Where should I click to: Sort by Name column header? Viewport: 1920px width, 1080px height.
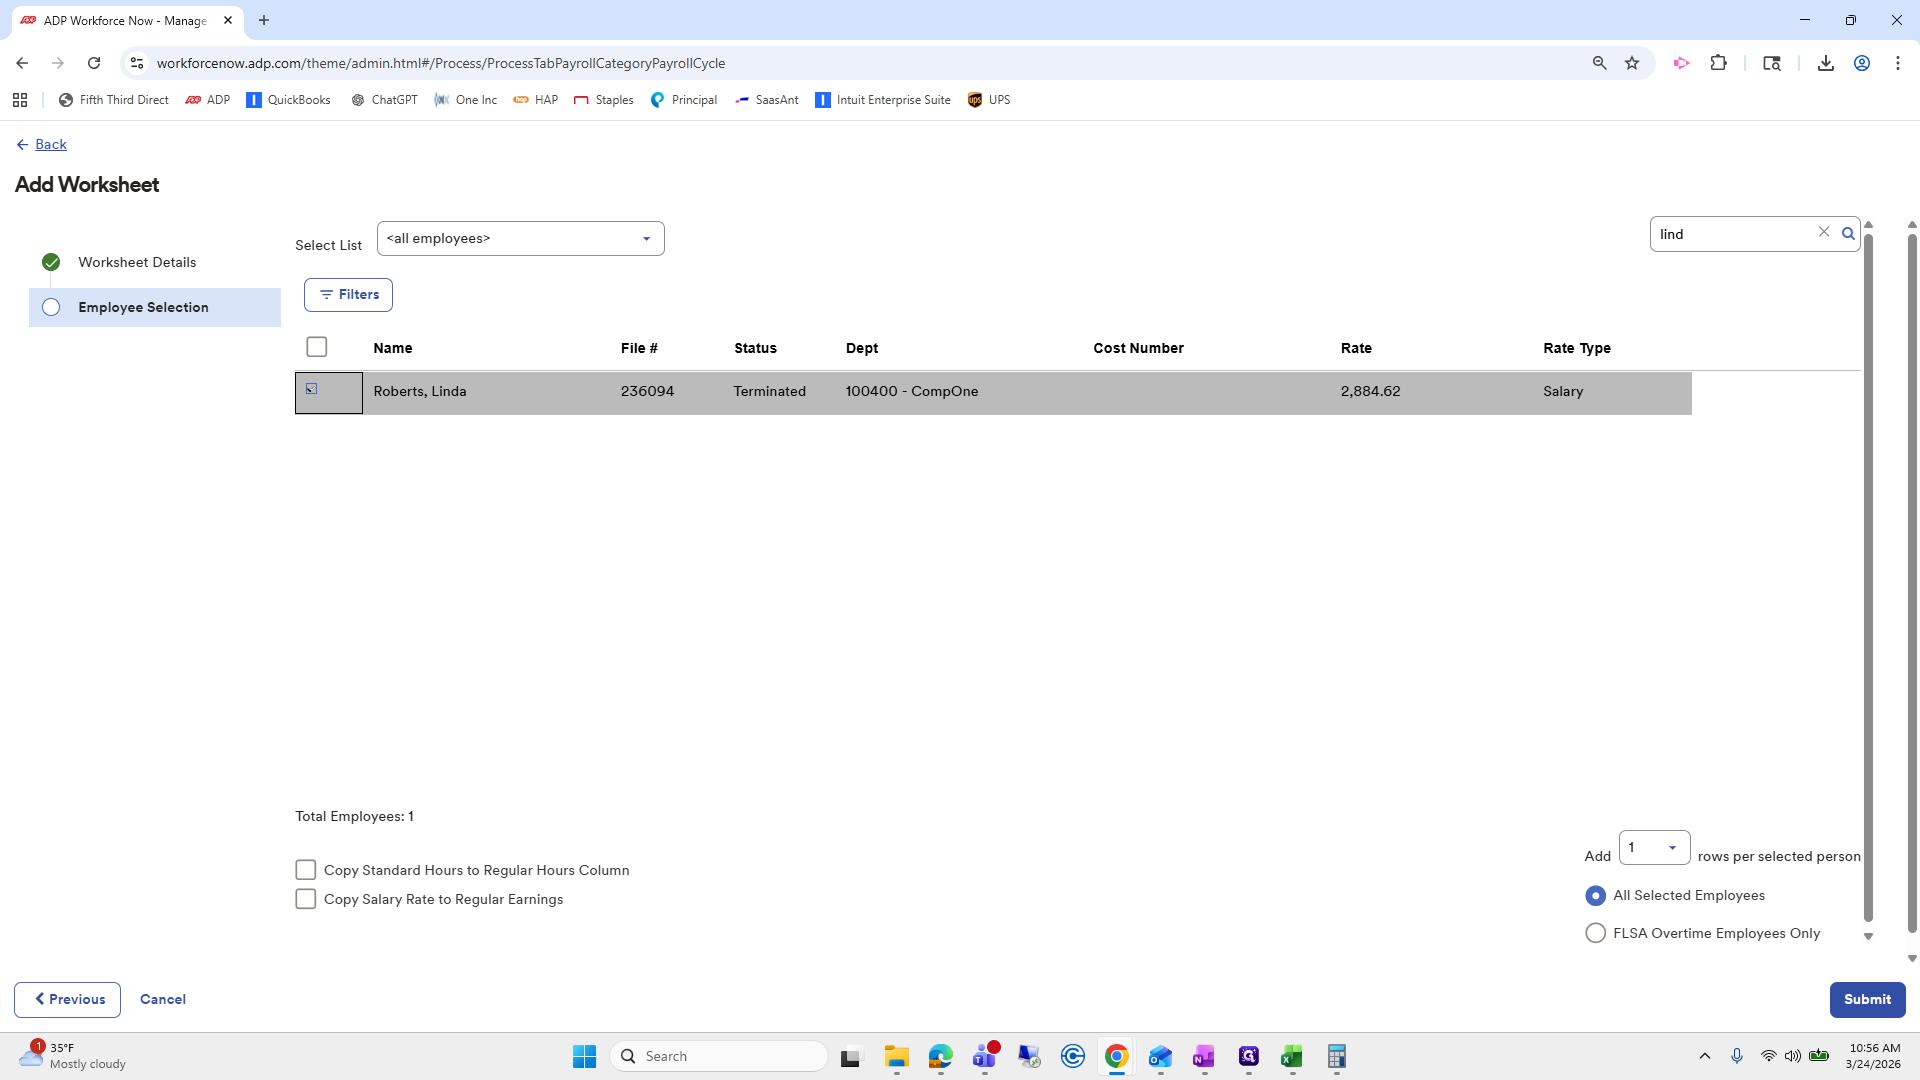392,348
